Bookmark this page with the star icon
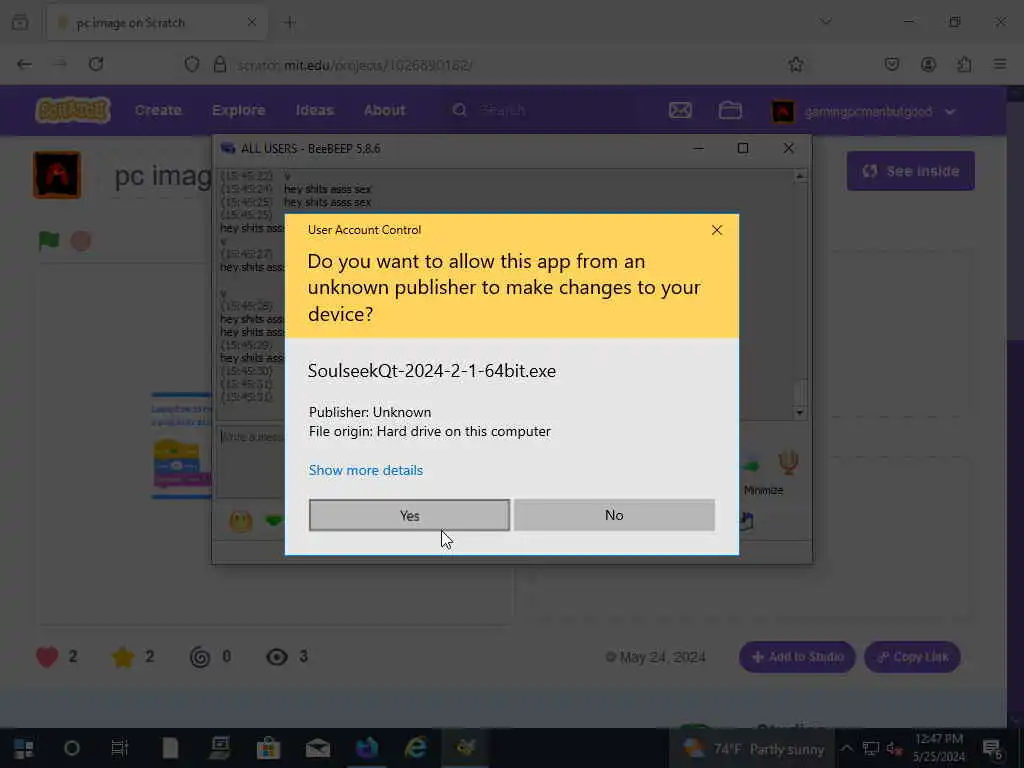 (795, 64)
